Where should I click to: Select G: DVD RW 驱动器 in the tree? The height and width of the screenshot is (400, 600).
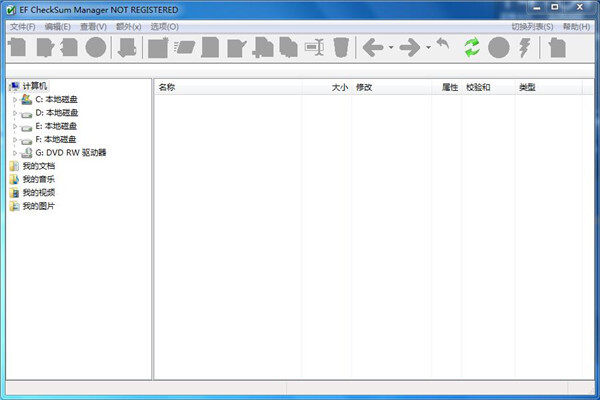pyautogui.click(x=71, y=153)
